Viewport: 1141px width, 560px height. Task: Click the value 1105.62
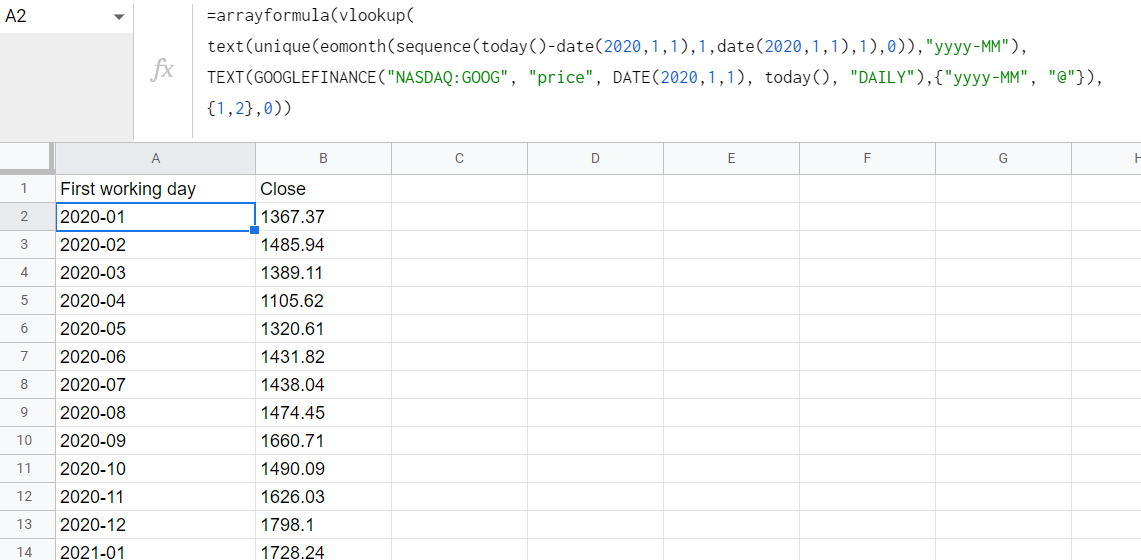coord(323,300)
